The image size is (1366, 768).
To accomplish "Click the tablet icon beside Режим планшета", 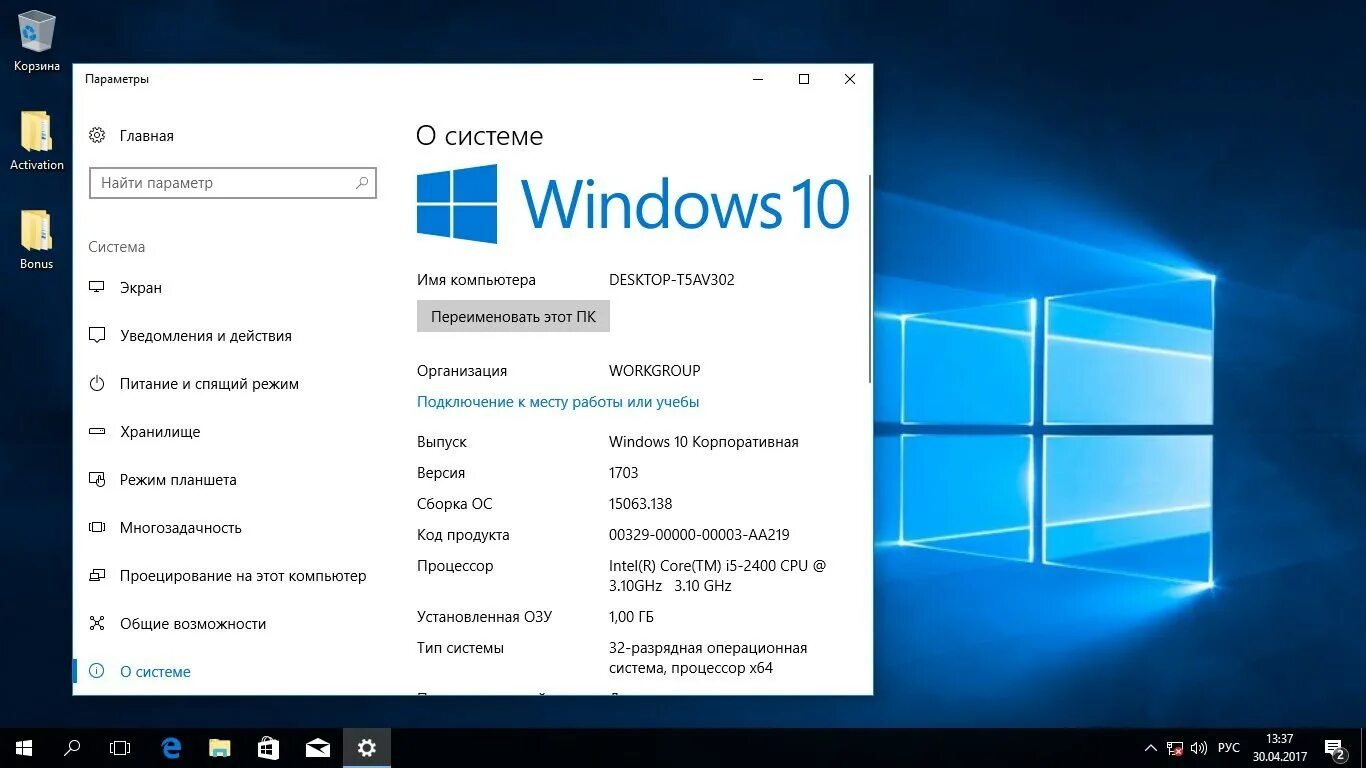I will pyautogui.click(x=97, y=479).
